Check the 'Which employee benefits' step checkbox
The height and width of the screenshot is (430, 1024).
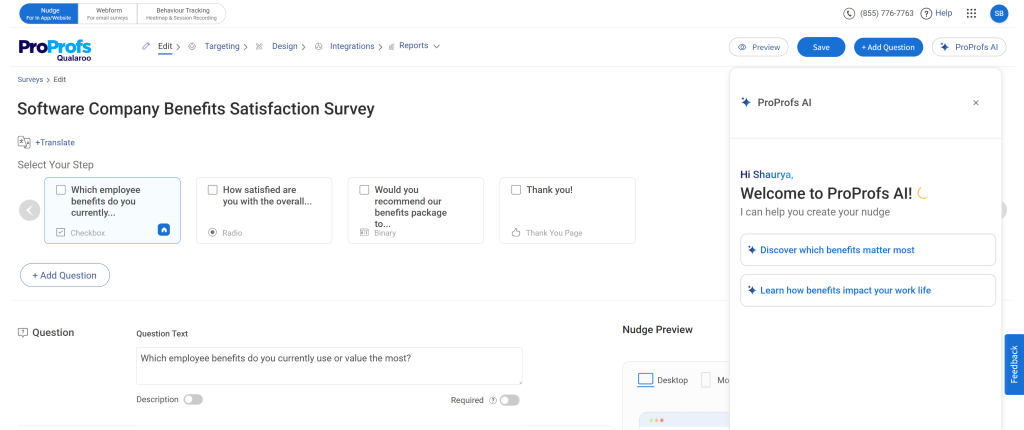coord(61,190)
